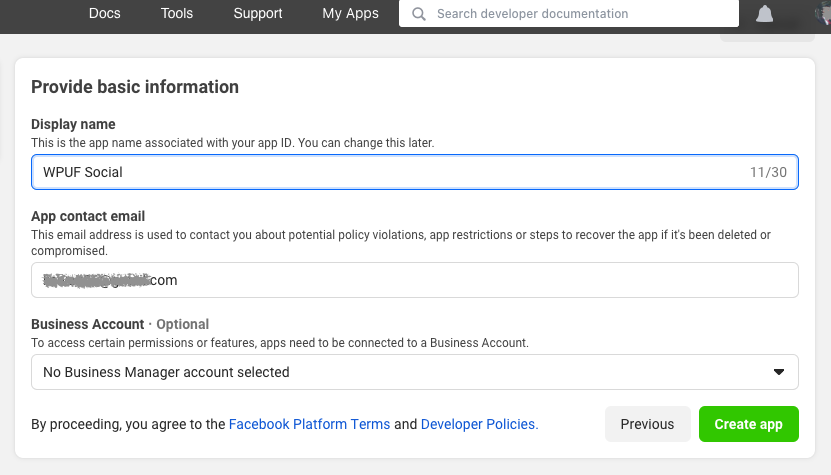Image resolution: width=831 pixels, height=475 pixels.
Task: Open the Support menu
Action: 258,13
